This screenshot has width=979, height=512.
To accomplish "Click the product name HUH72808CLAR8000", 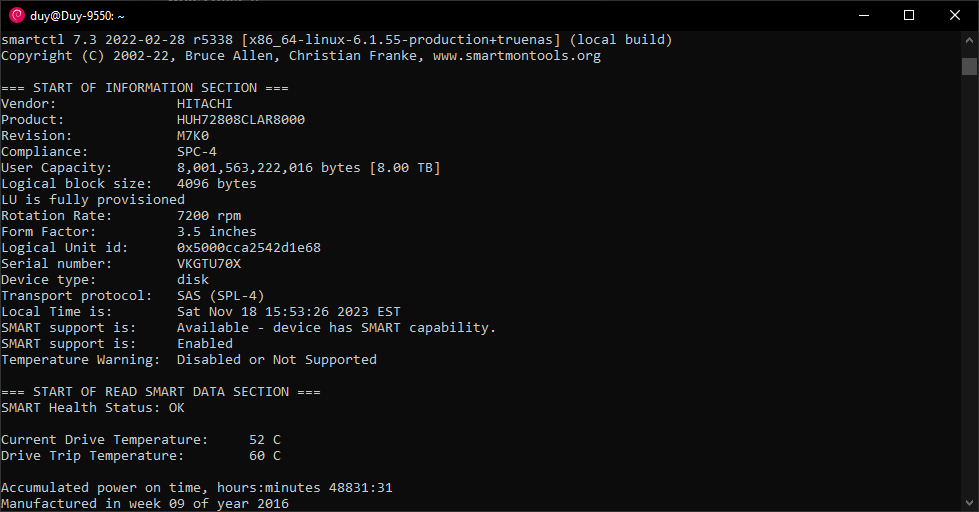I will click(241, 119).
